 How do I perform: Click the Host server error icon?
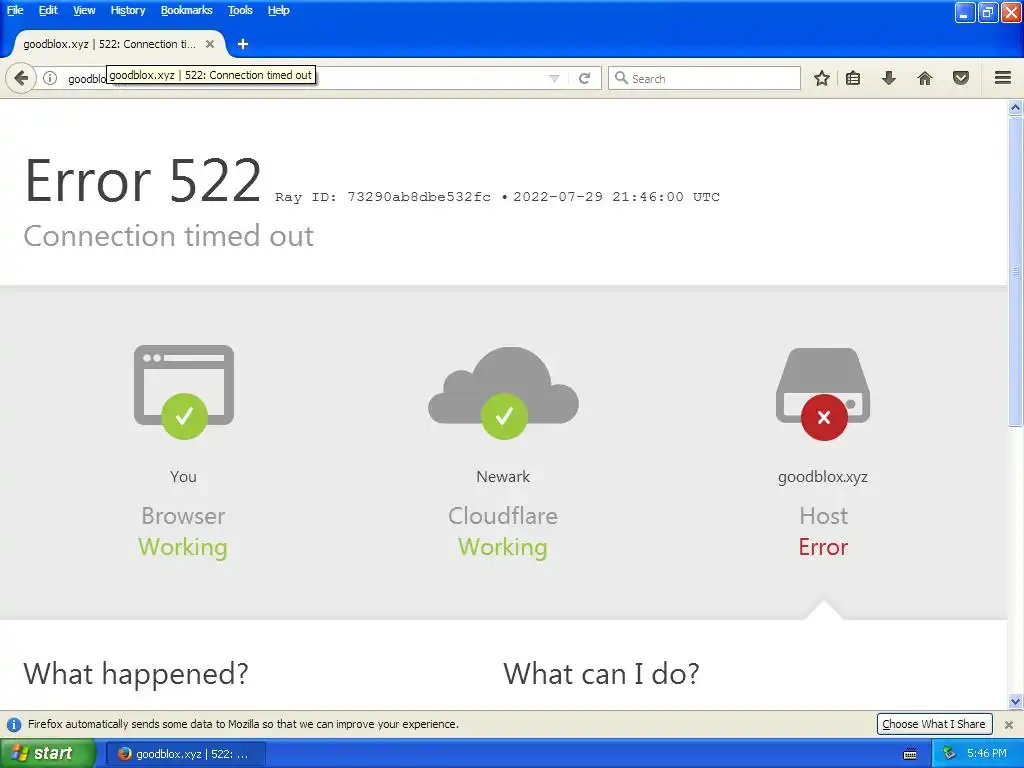tap(823, 393)
